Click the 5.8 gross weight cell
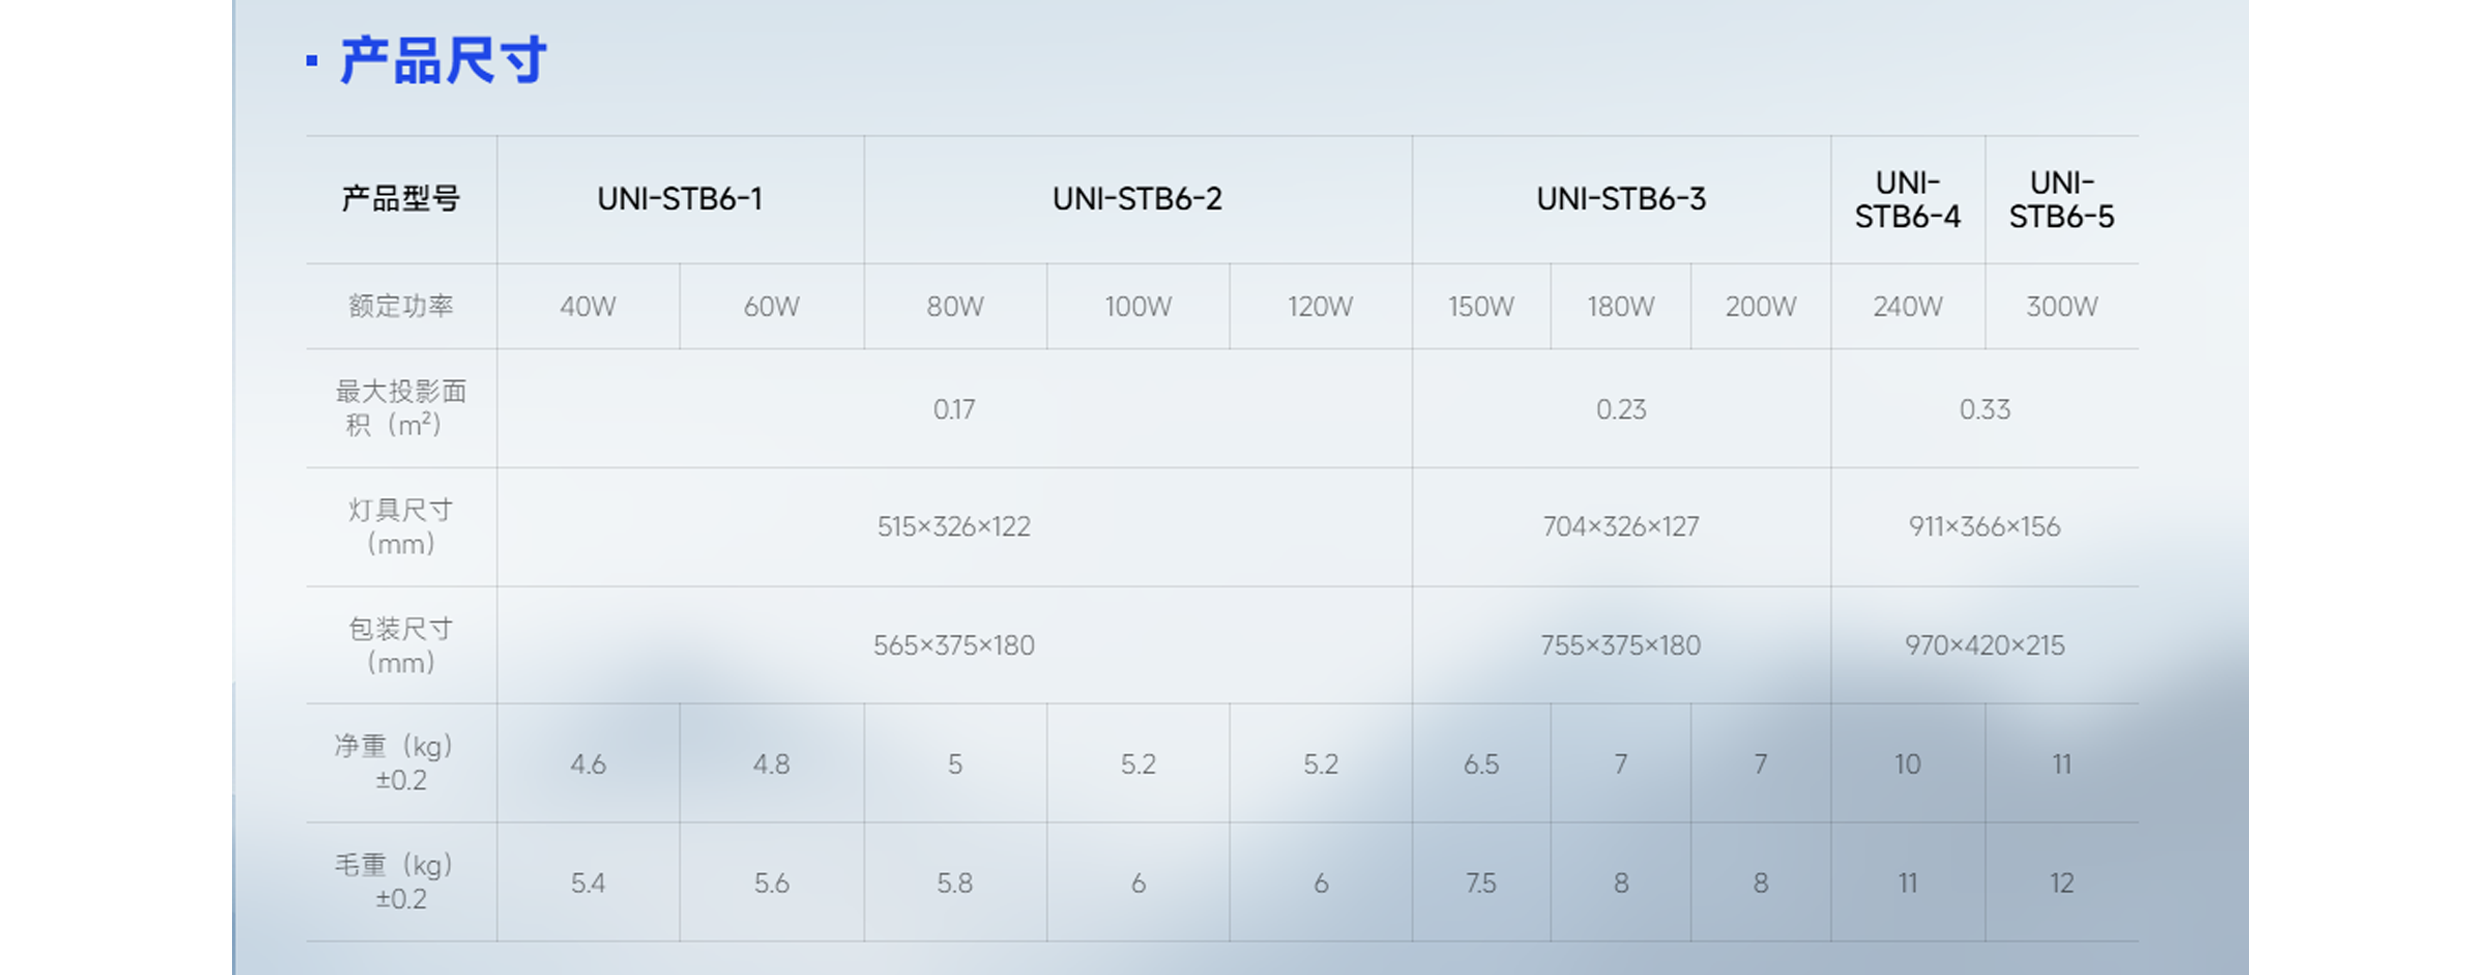Screen dimensions: 2480x975 [x=955, y=883]
